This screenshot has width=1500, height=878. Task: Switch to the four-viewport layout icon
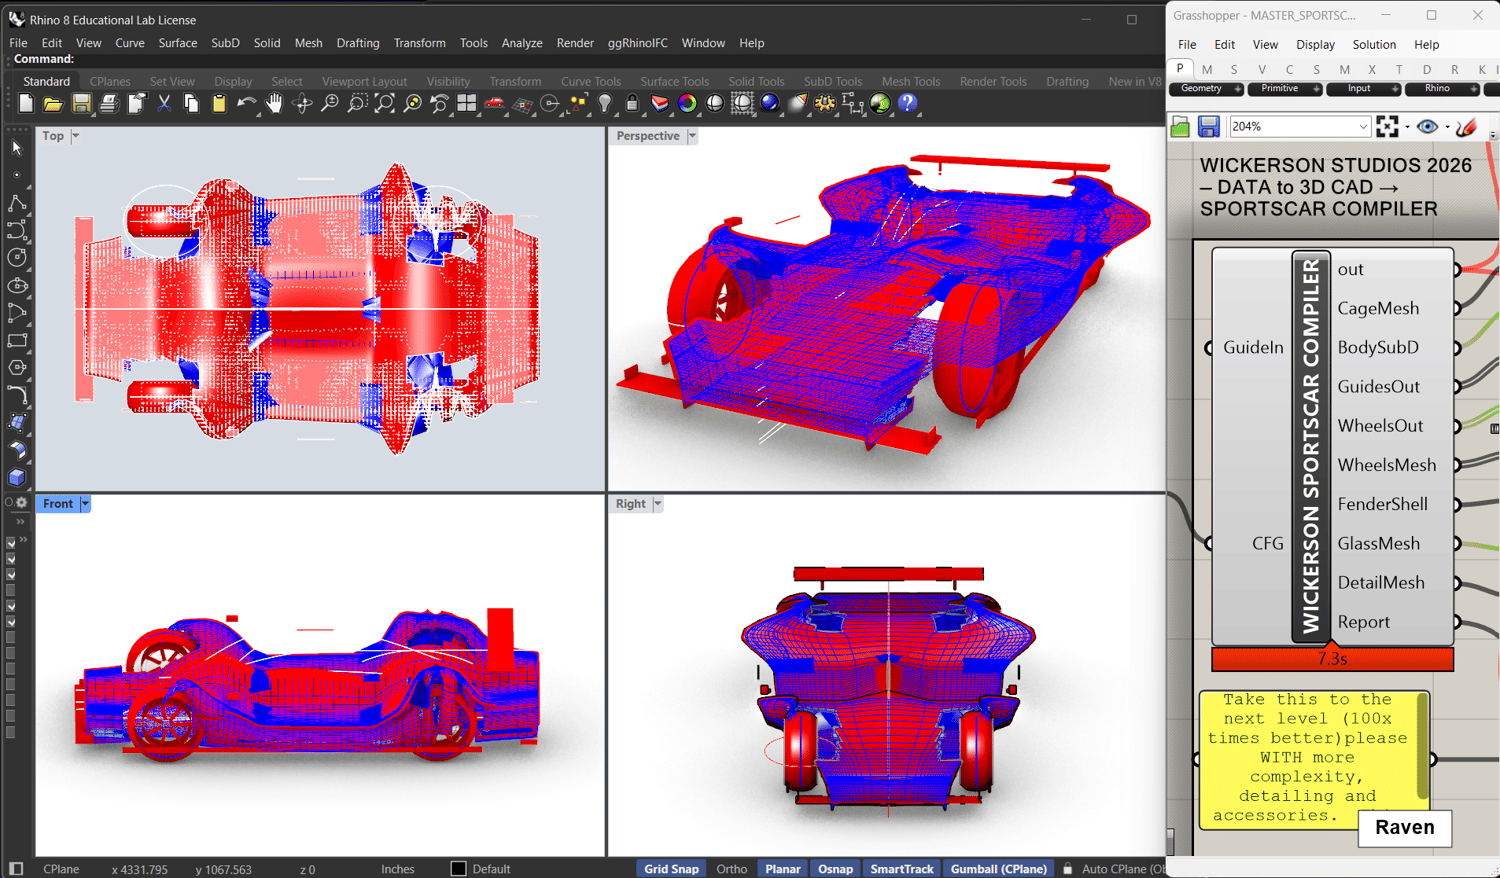[467, 103]
